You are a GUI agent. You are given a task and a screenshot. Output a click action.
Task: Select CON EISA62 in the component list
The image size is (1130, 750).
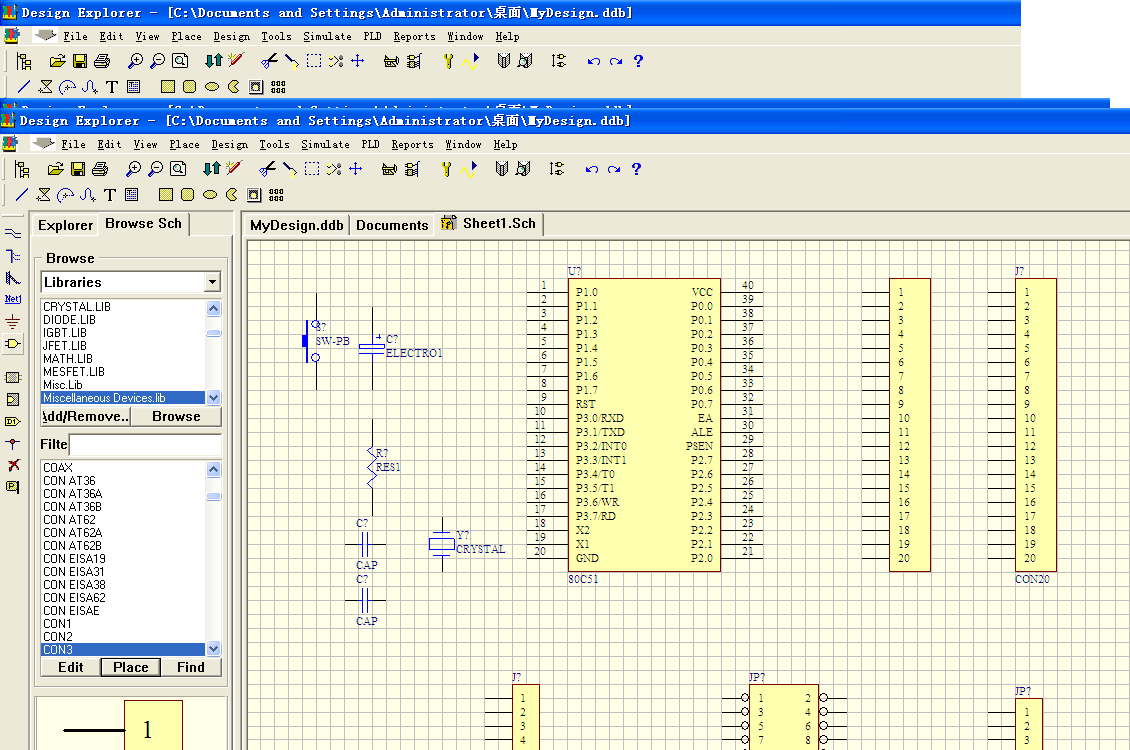74,598
